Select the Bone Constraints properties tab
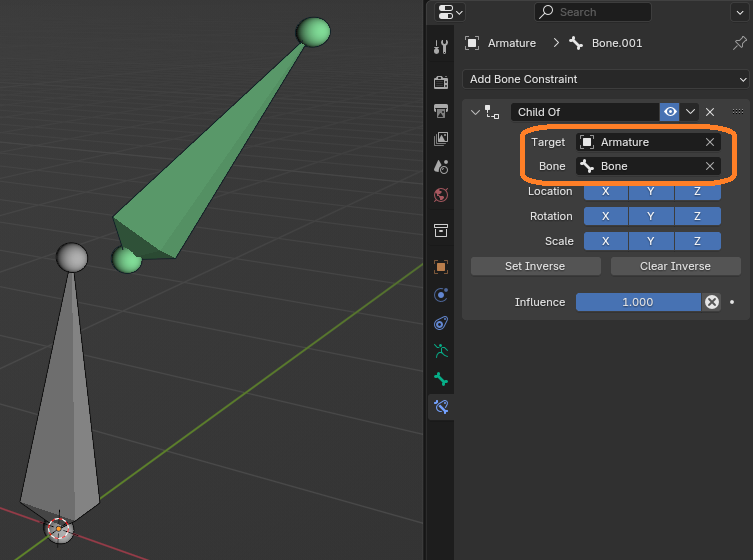This screenshot has width=753, height=560. click(441, 407)
